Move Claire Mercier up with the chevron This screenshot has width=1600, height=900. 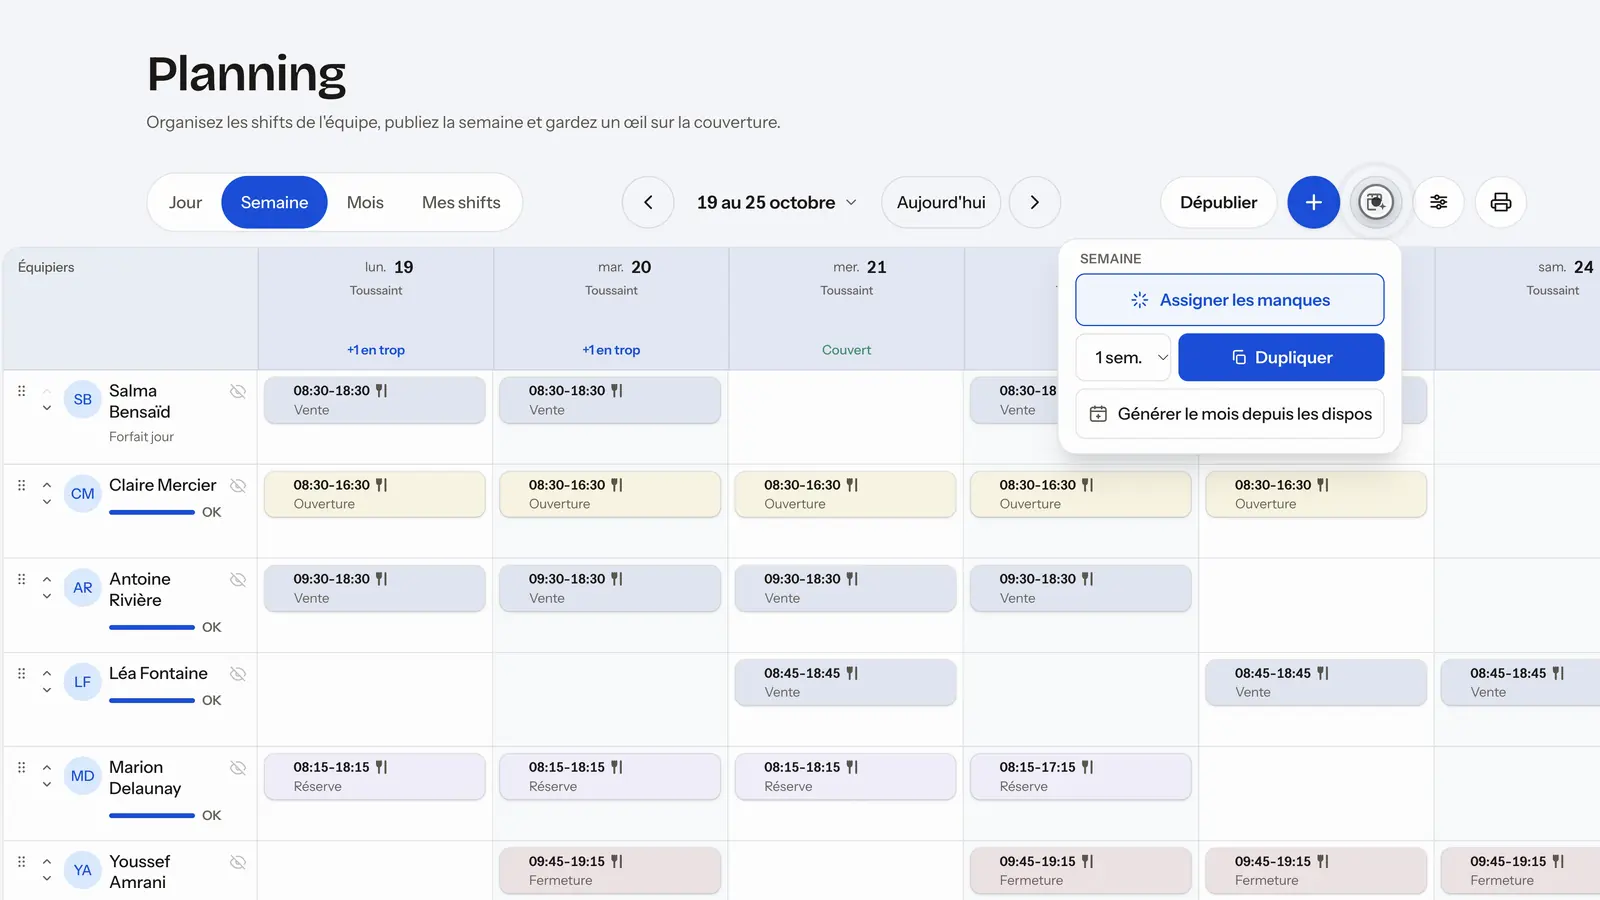47,485
